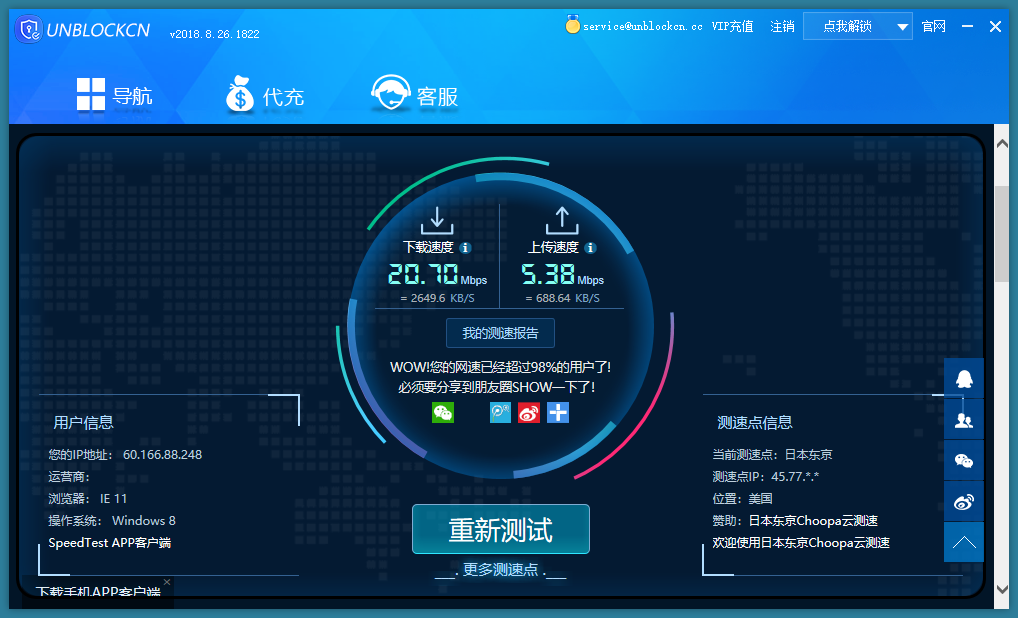Click the vertical scrollbar thumb
The image size is (1018, 618).
tap(1002, 234)
